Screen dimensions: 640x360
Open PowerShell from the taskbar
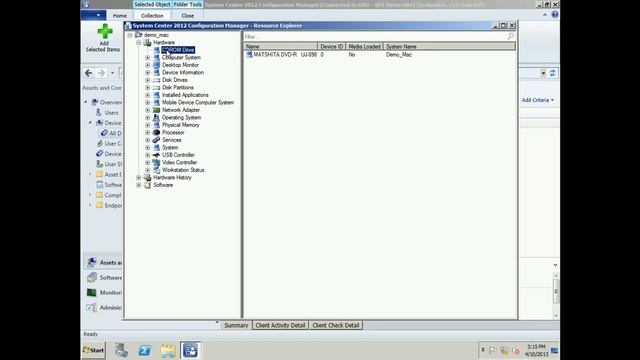144,350
